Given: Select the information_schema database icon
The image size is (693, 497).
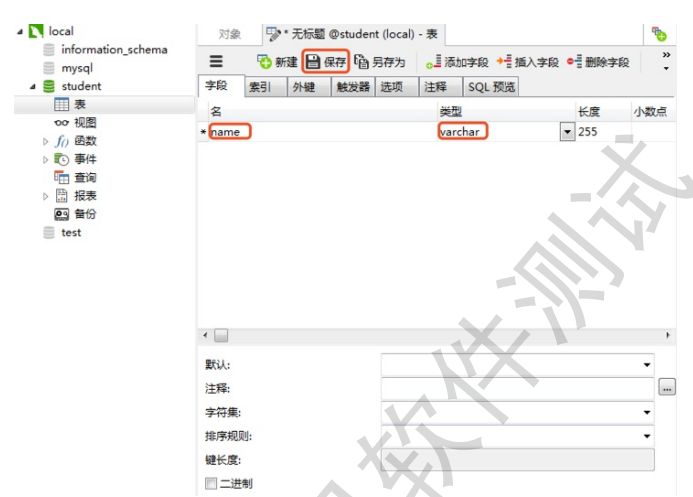Looking at the screenshot, I should (x=49, y=49).
